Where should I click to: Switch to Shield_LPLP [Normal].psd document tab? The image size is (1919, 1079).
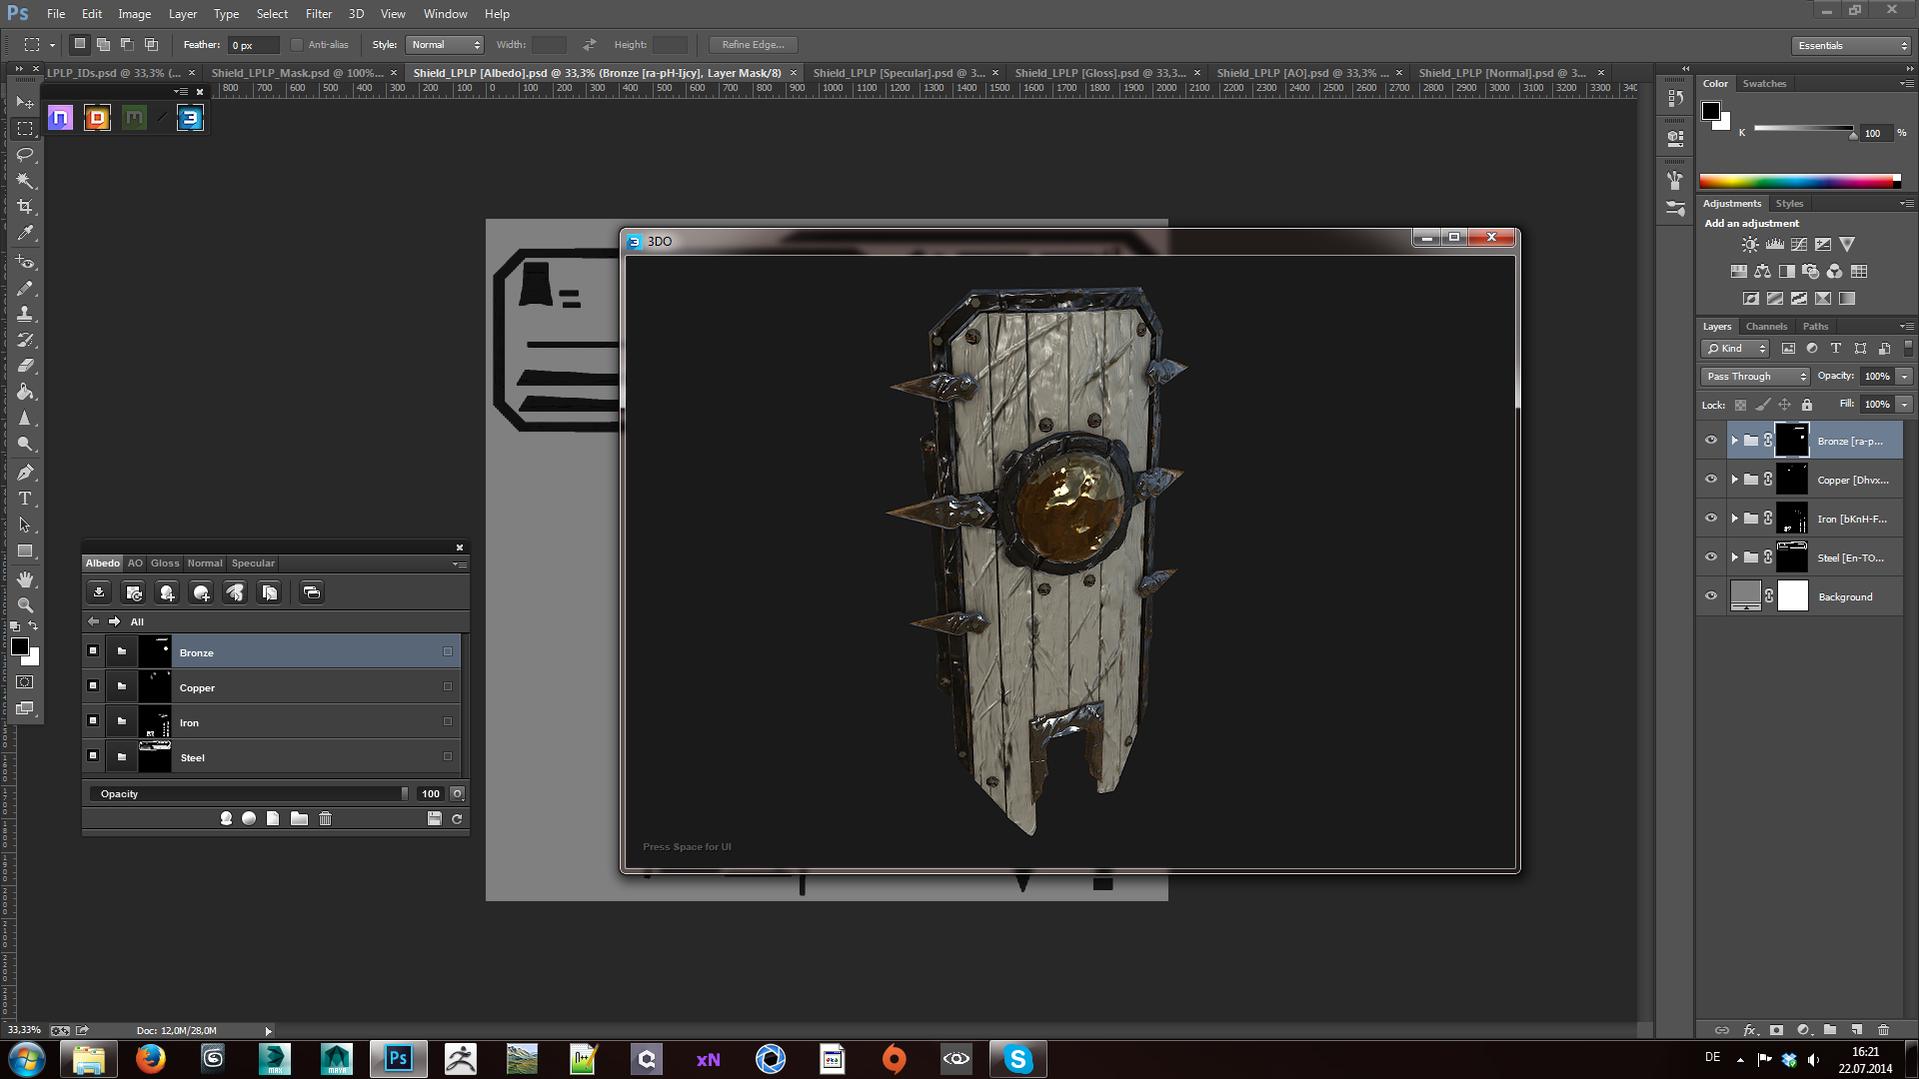coord(1502,73)
